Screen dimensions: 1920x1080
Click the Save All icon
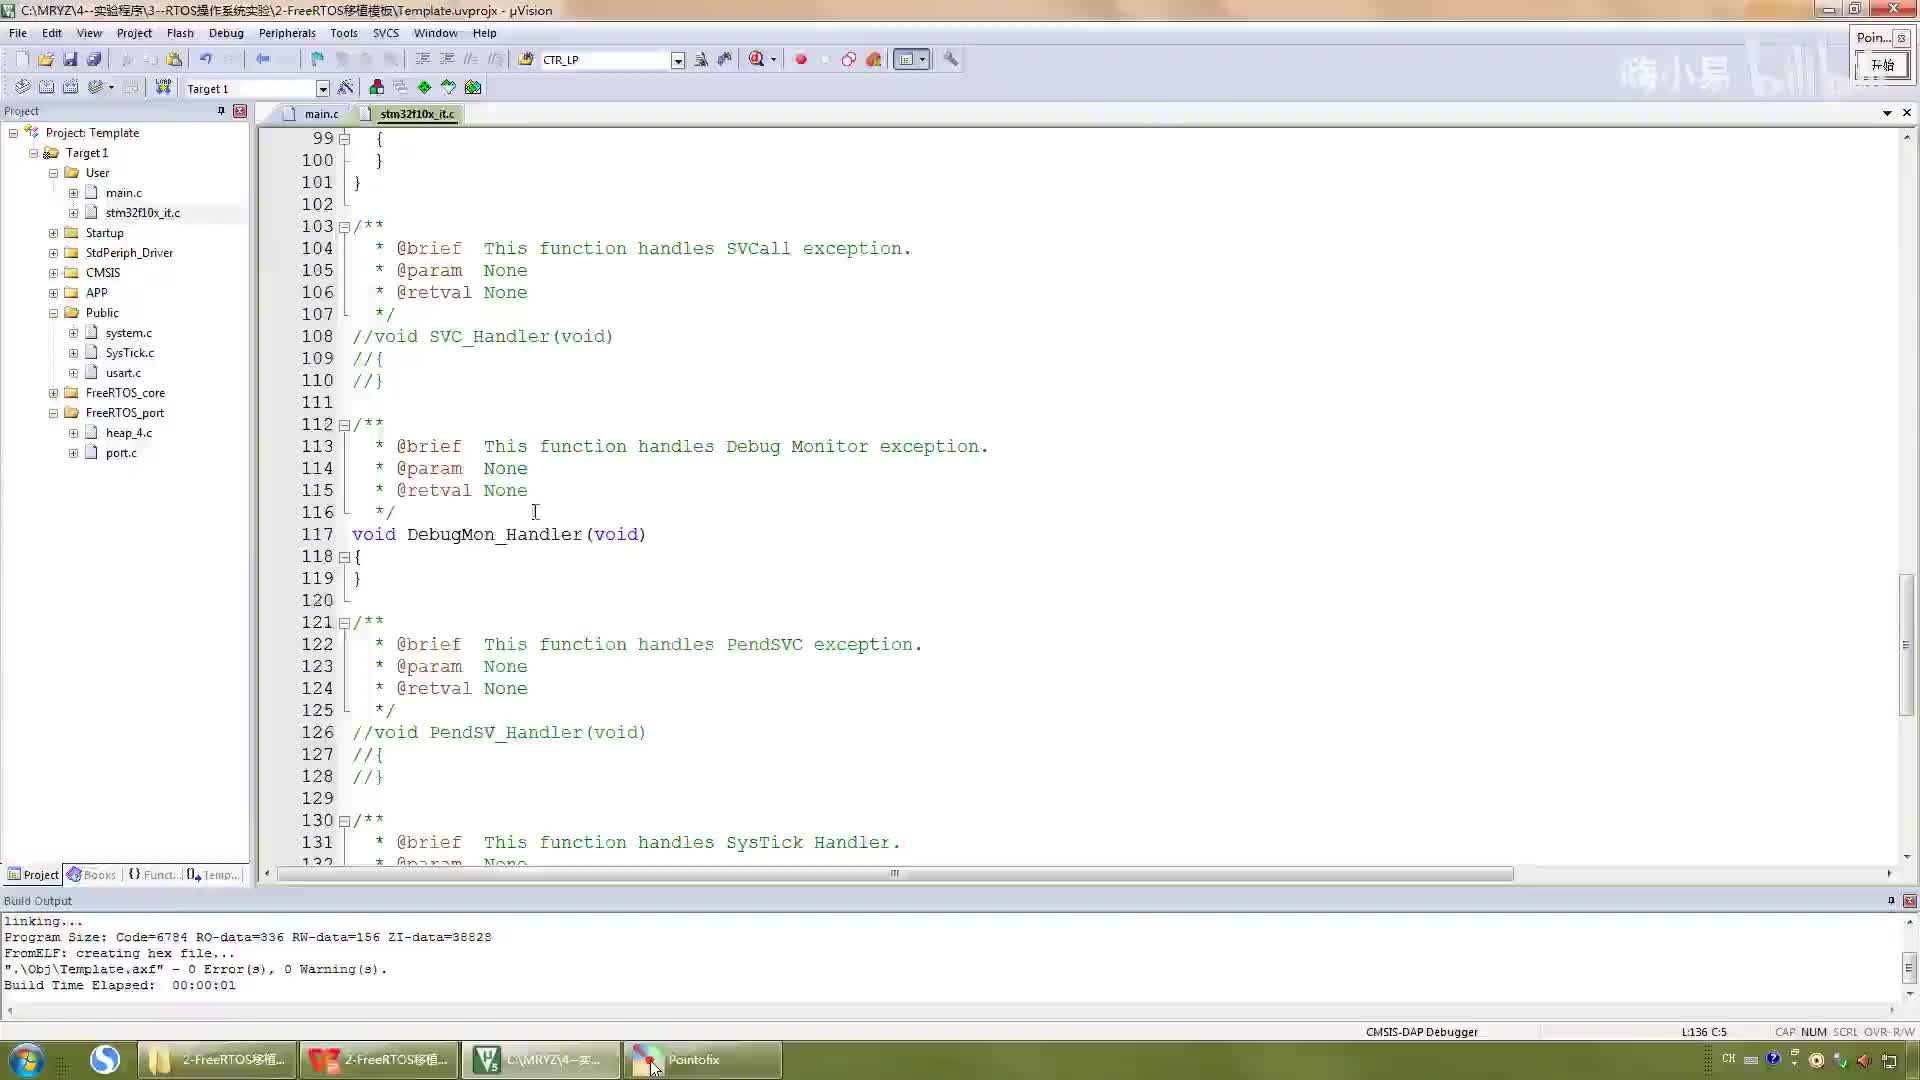94,59
